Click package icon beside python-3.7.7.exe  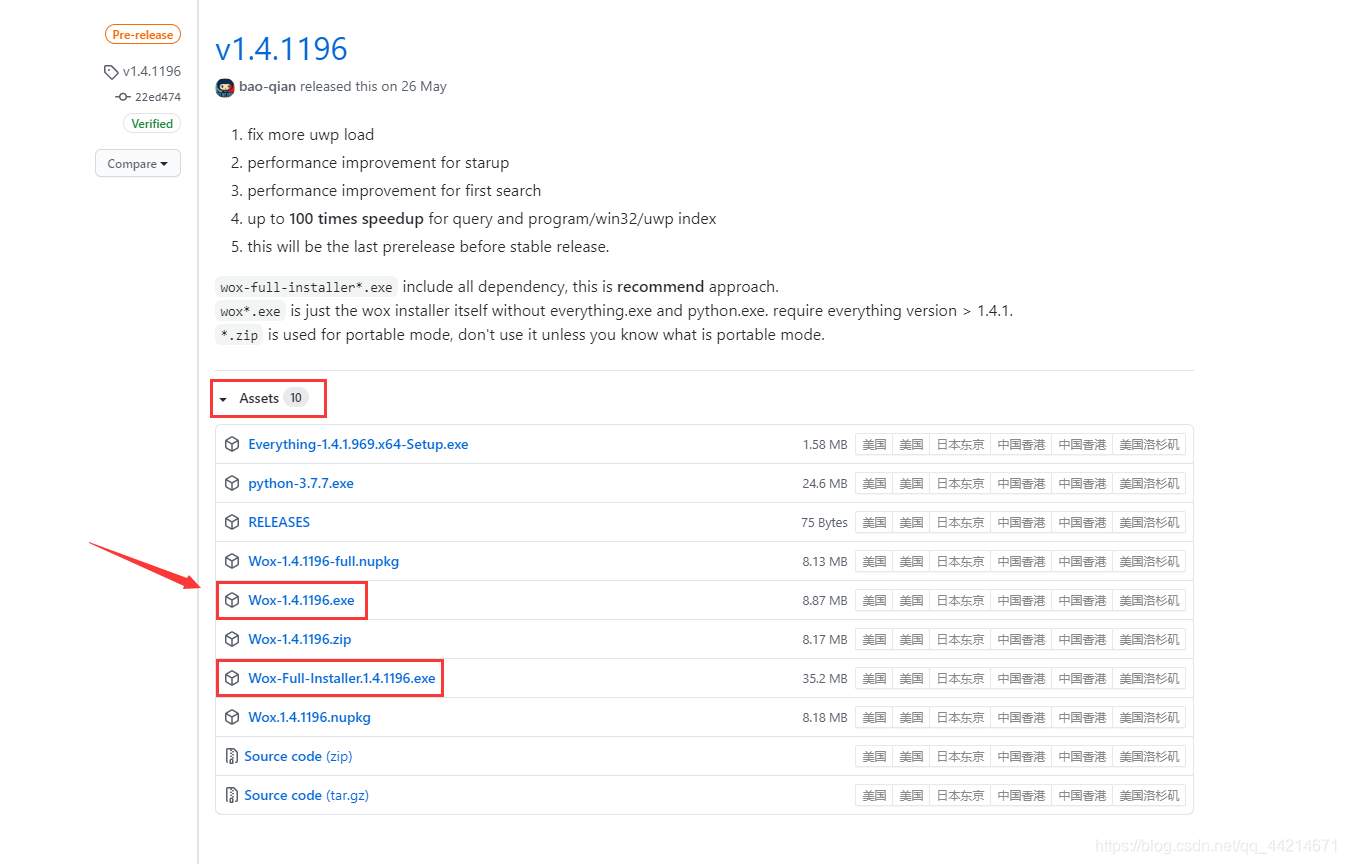pyautogui.click(x=232, y=483)
